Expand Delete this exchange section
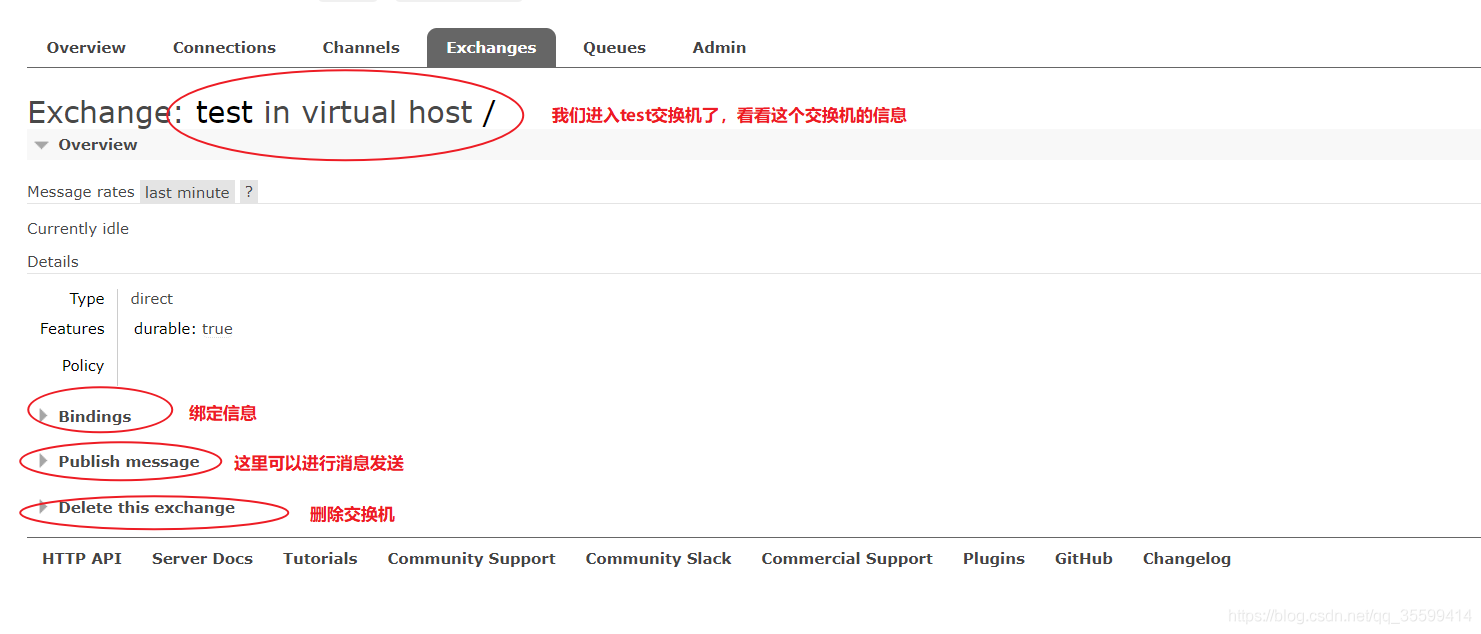 [x=137, y=508]
